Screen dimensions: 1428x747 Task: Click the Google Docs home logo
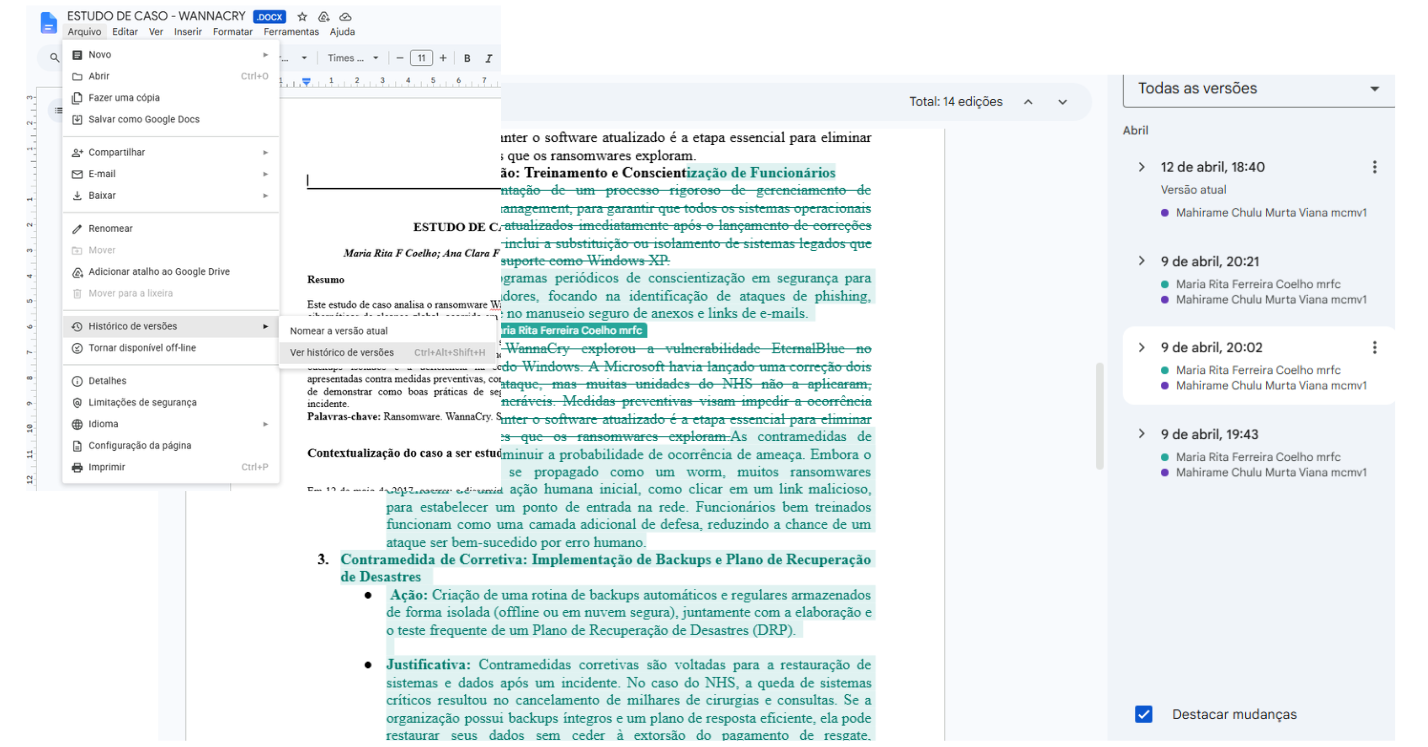[x=48, y=22]
